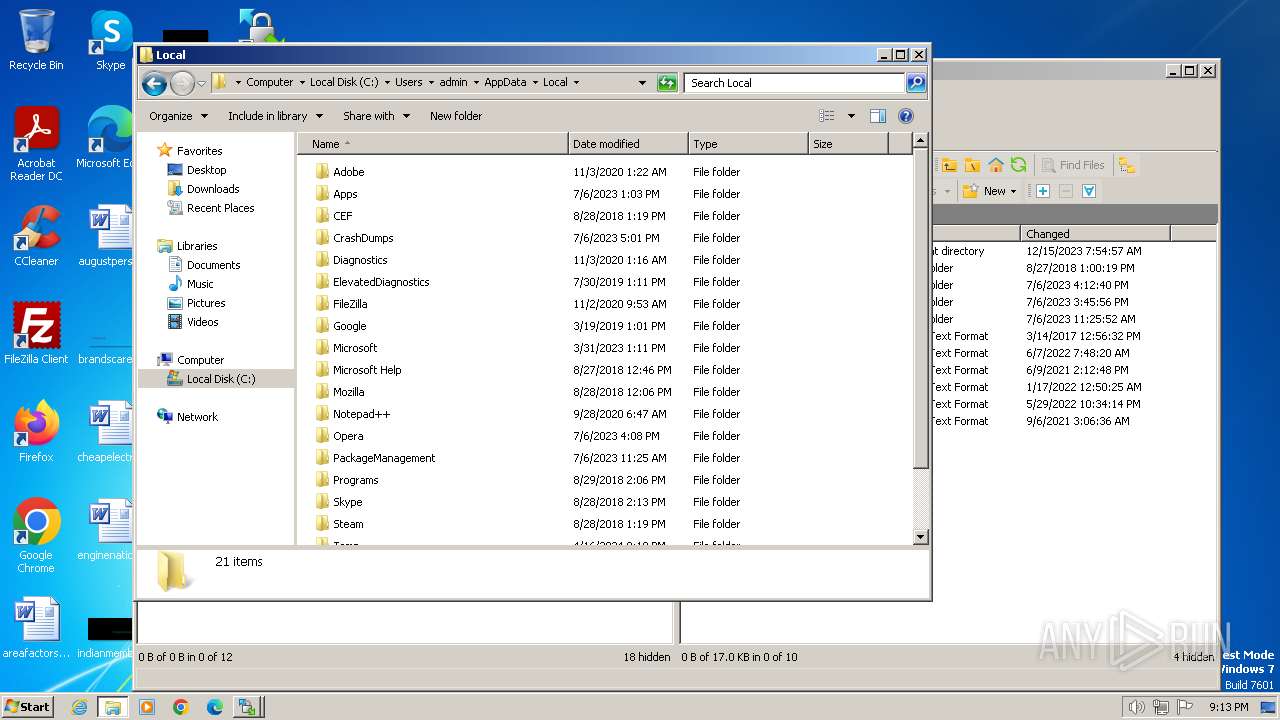Go back with the Explorer back arrow
This screenshot has width=1280, height=720.
point(154,83)
